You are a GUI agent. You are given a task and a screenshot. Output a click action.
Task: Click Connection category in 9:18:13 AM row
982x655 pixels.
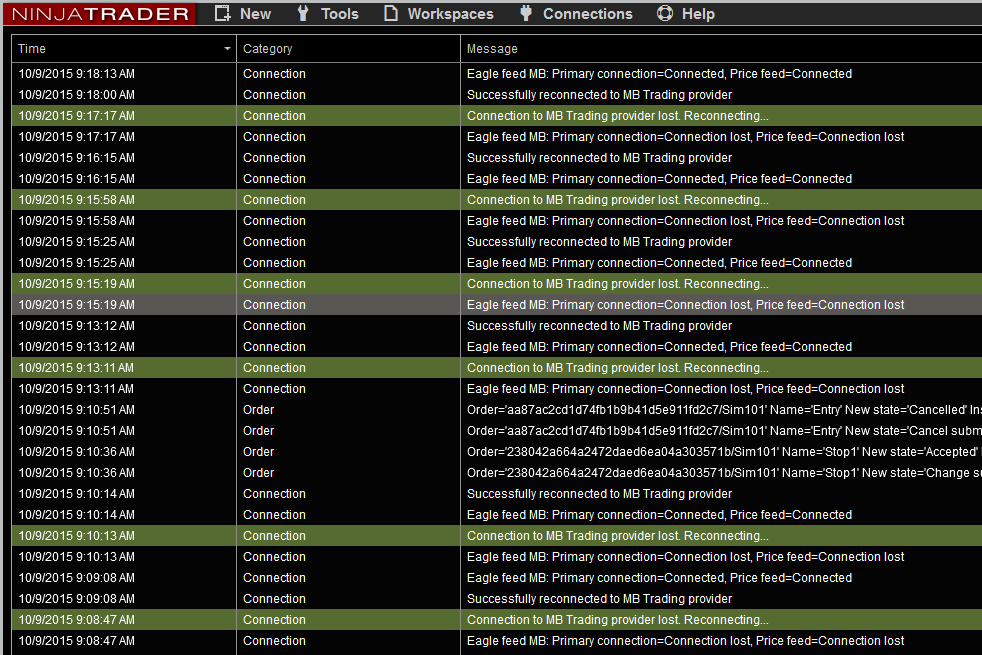point(274,74)
